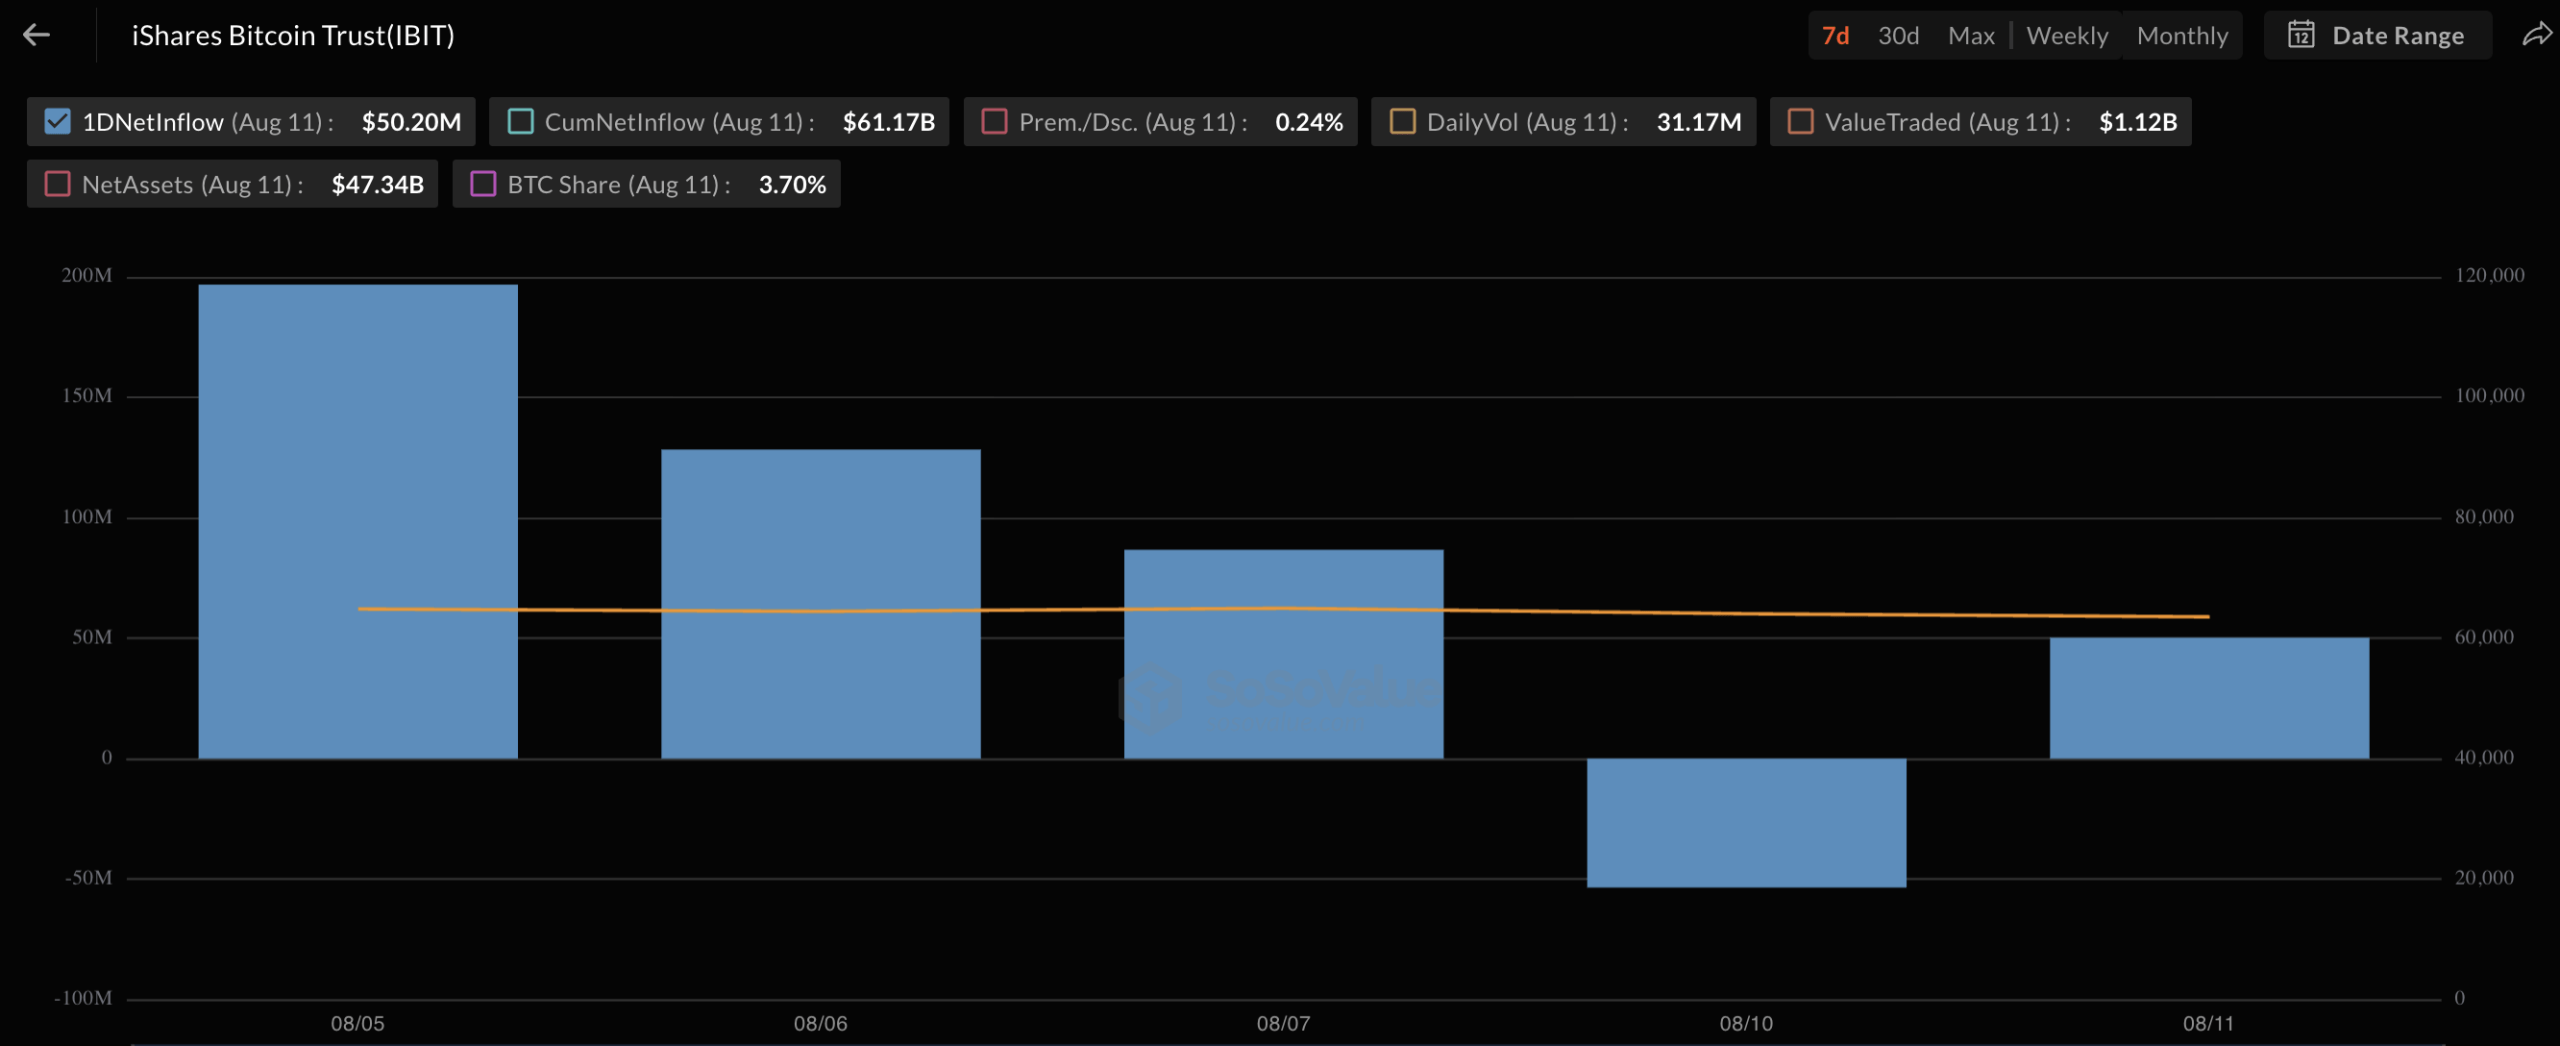Viewport: 2560px width, 1046px height.
Task: Switch to the 30d range
Action: (1898, 36)
